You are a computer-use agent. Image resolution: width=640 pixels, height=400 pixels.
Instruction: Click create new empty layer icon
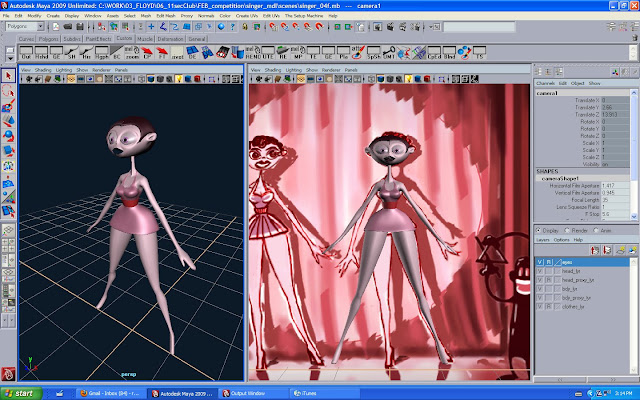(620, 250)
